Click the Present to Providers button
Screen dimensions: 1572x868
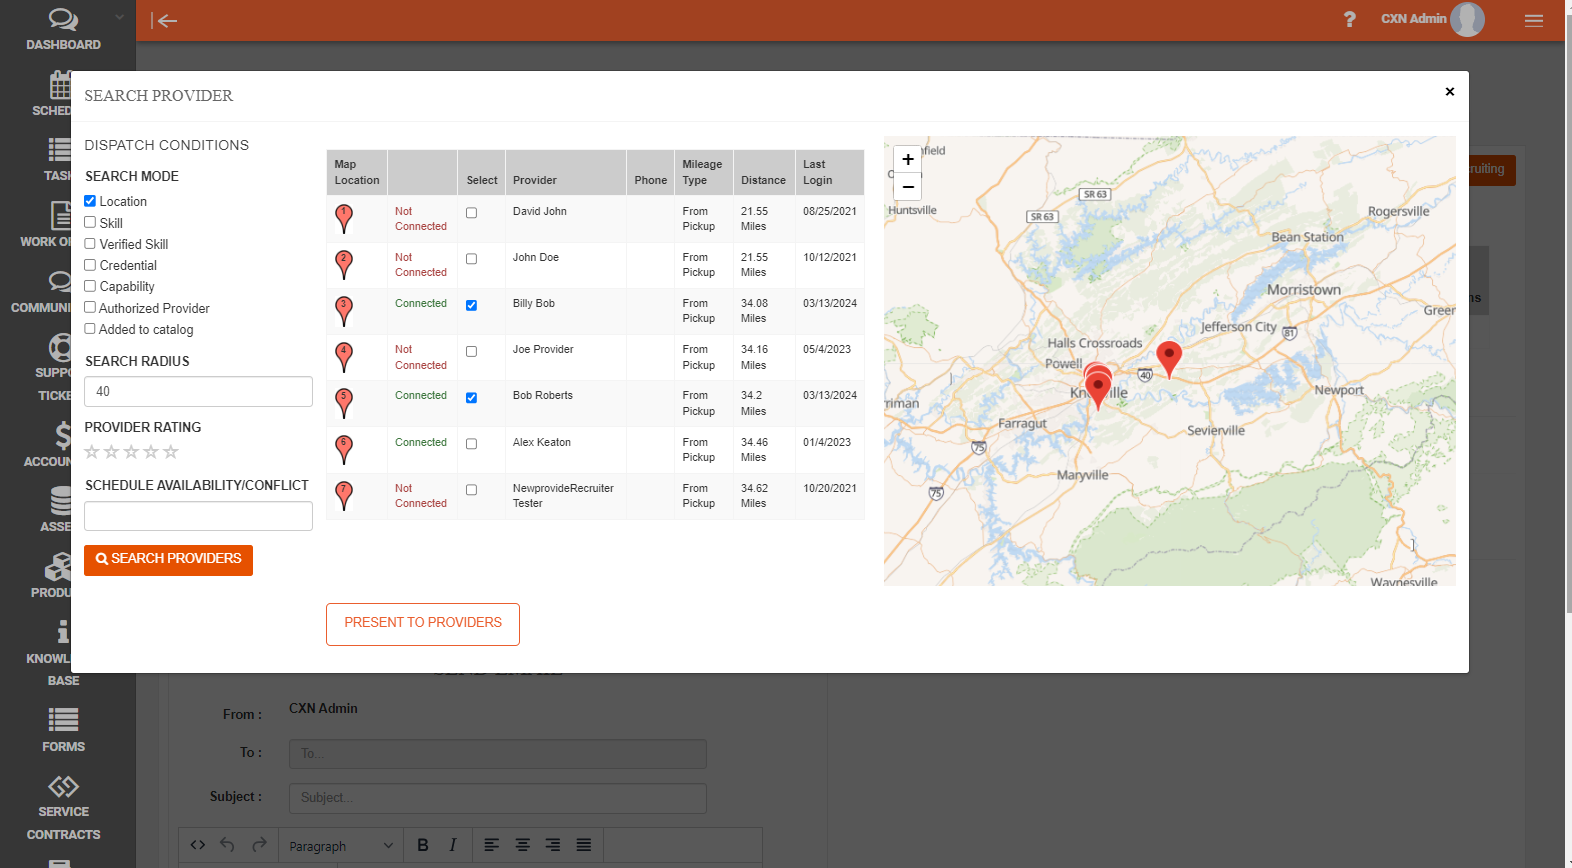(422, 623)
